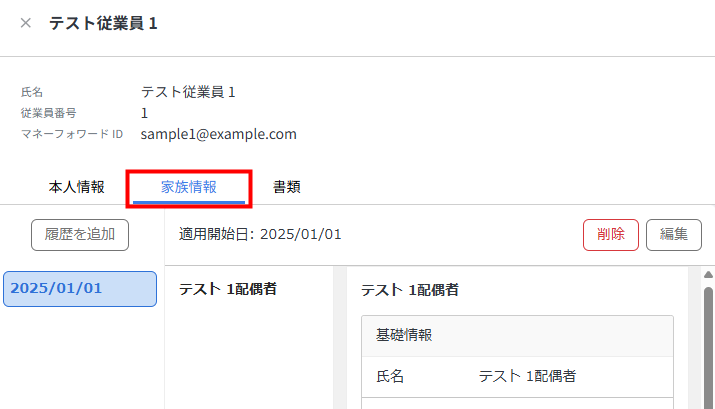Switch to the 本人情報 tab
715x409 pixels.
(76, 186)
